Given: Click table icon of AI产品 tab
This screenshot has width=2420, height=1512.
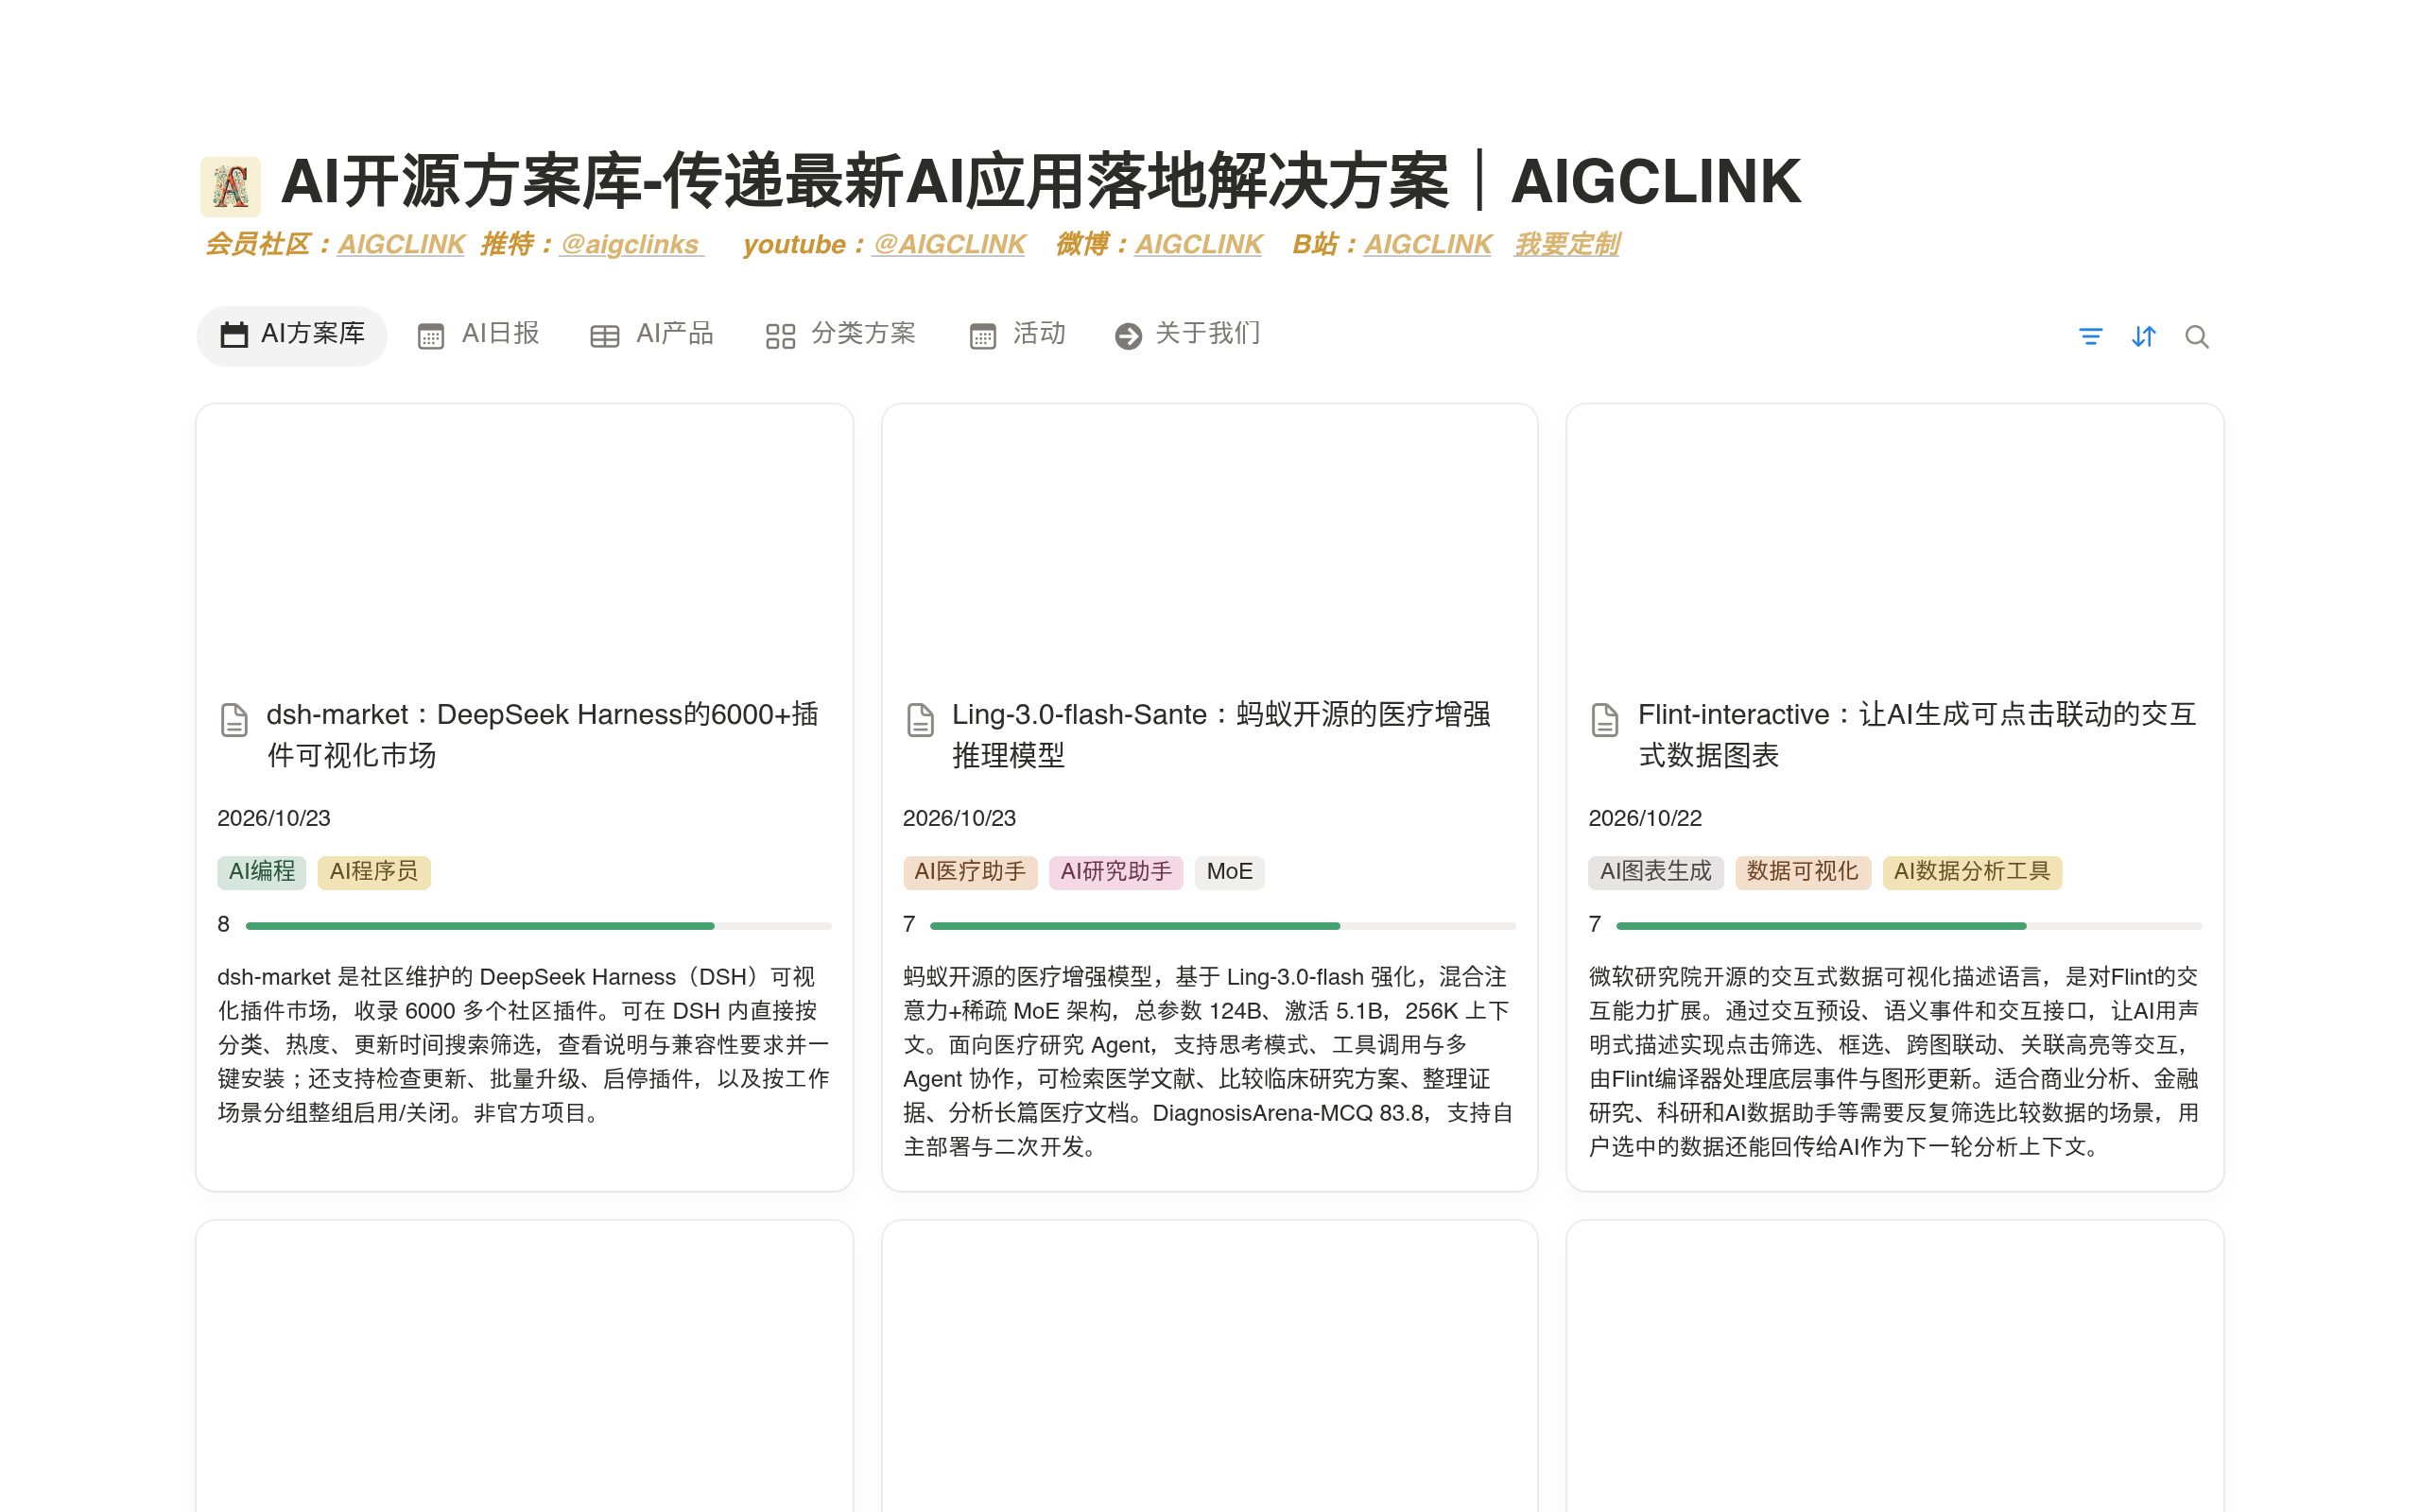Looking at the screenshot, I should 605,336.
